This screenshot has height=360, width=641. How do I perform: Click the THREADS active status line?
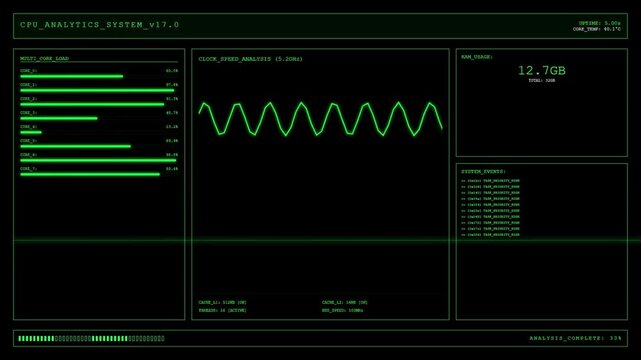pyautogui.click(x=222, y=311)
